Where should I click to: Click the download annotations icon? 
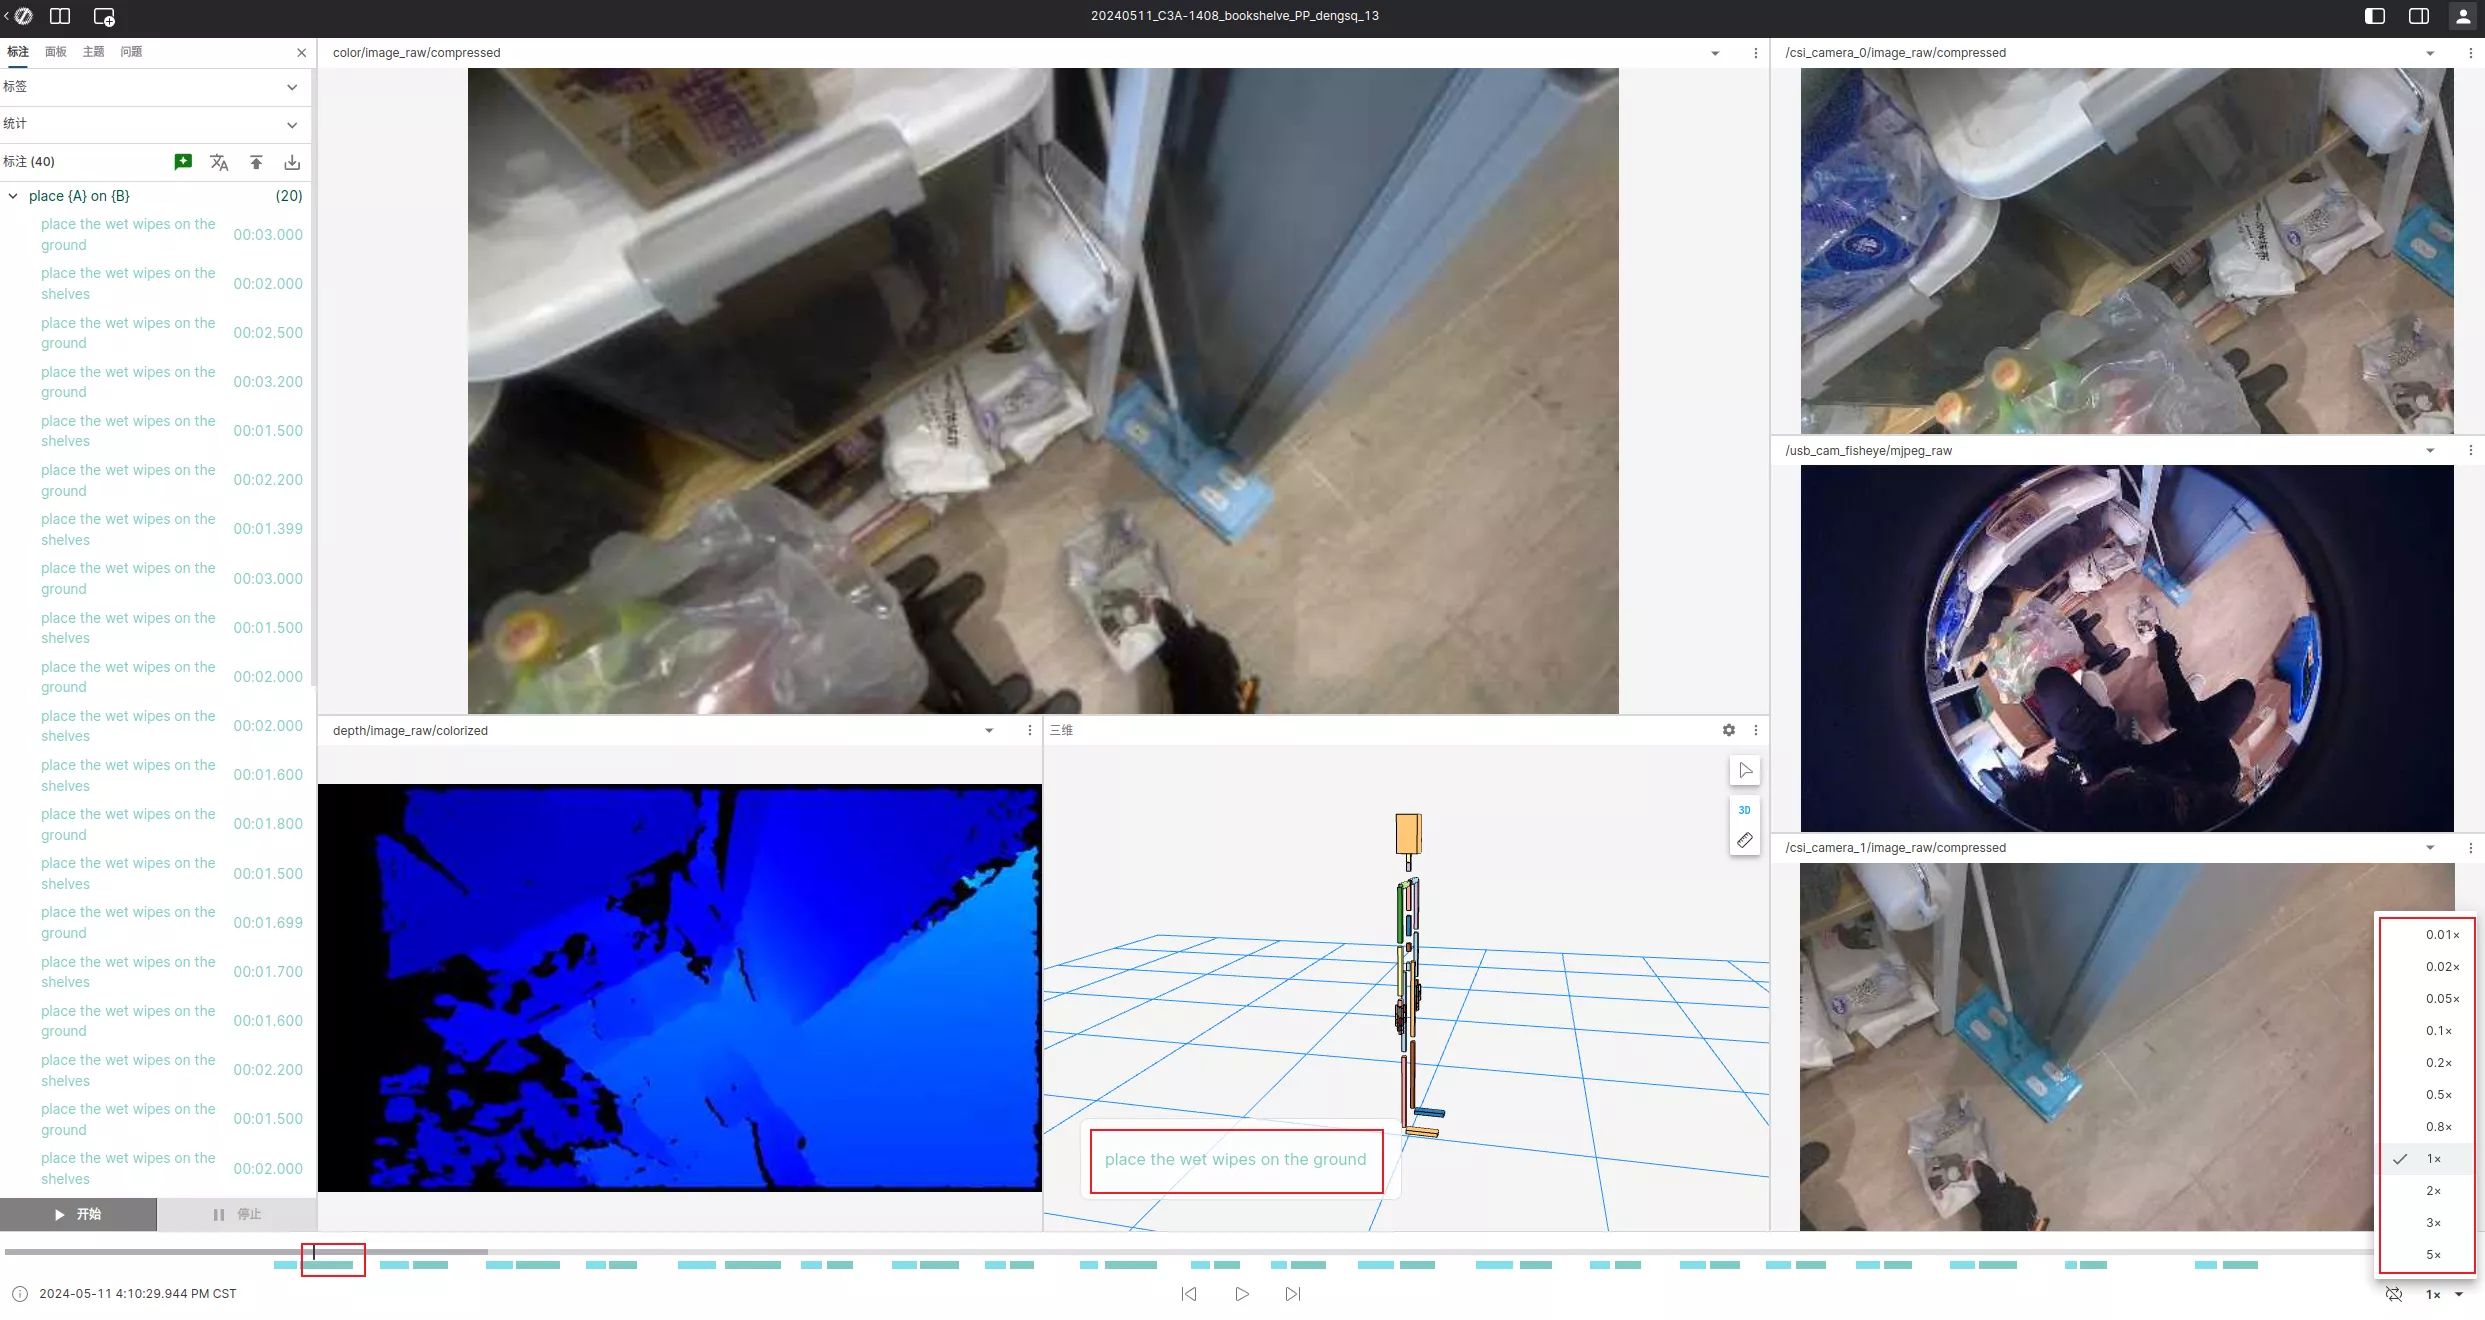(292, 162)
